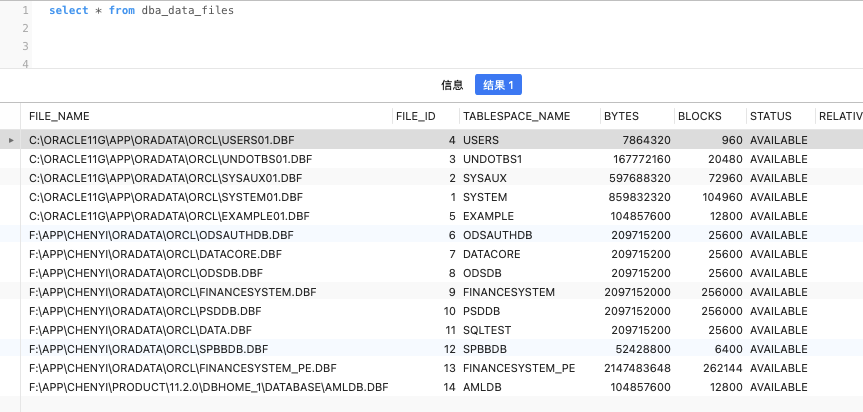This screenshot has width=863, height=412.
Task: Select the blocks value 262144
Action: coord(715,368)
